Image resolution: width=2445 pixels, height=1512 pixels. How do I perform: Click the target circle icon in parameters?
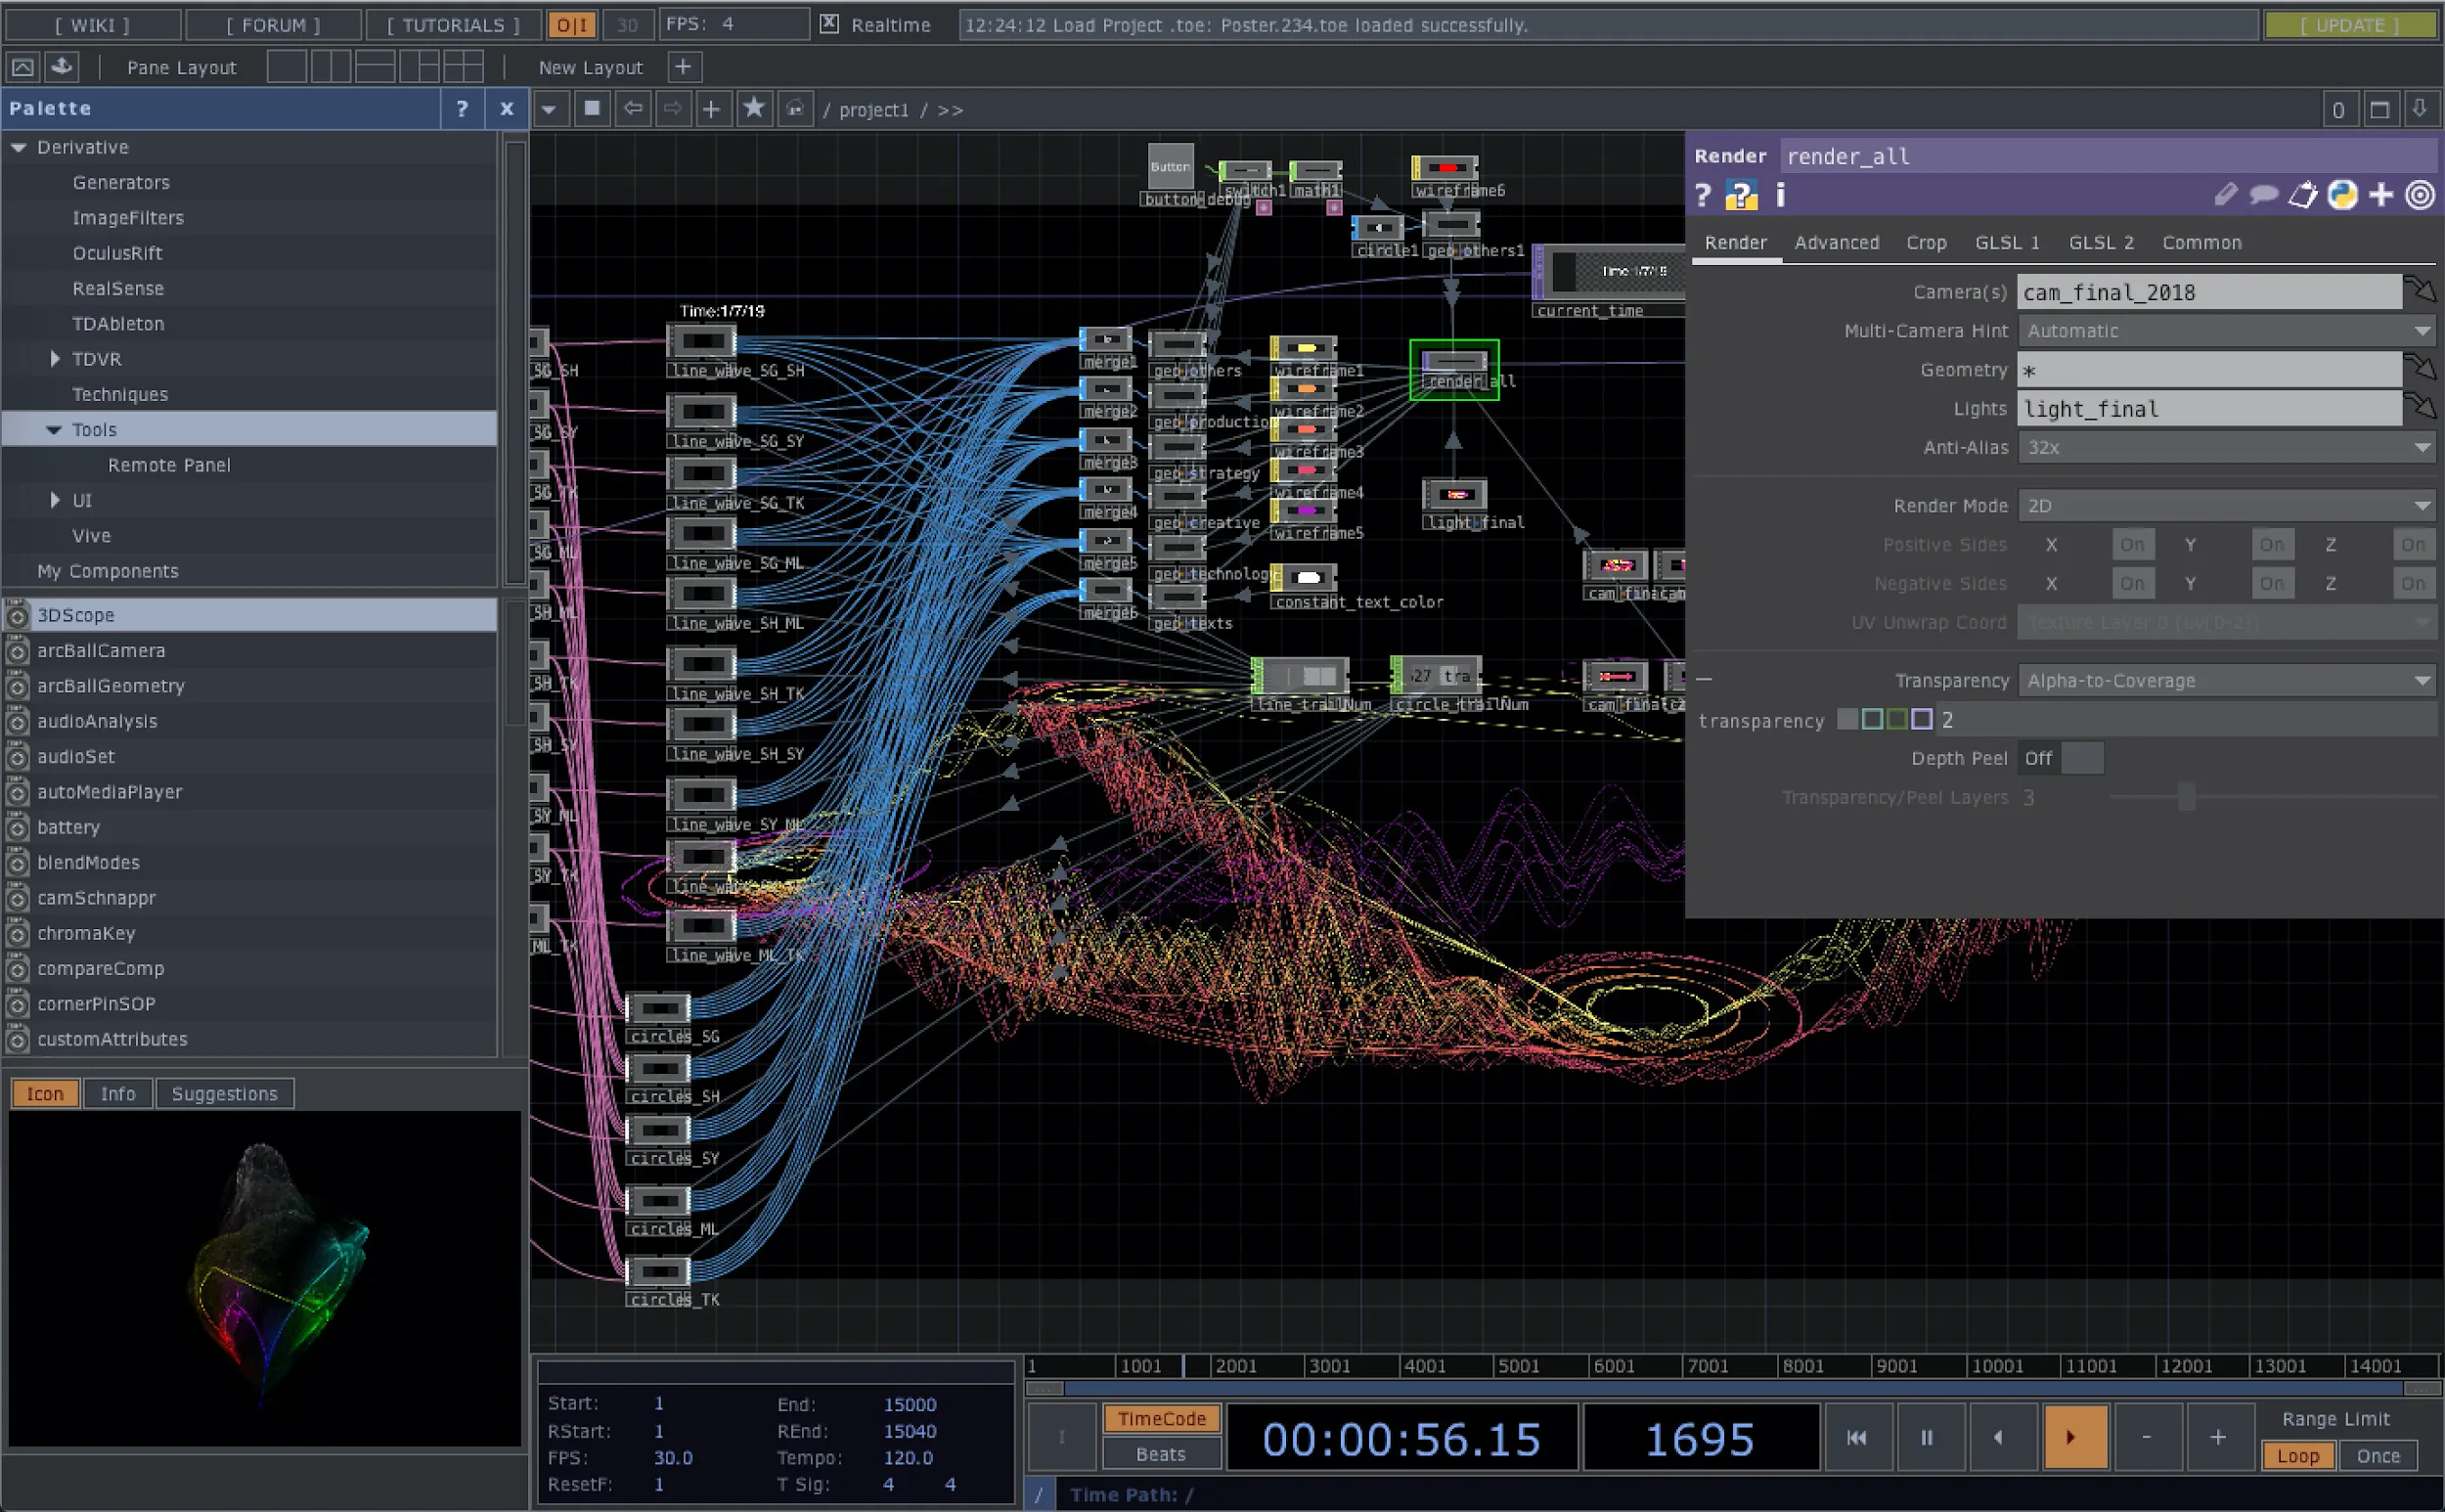pos(2420,195)
